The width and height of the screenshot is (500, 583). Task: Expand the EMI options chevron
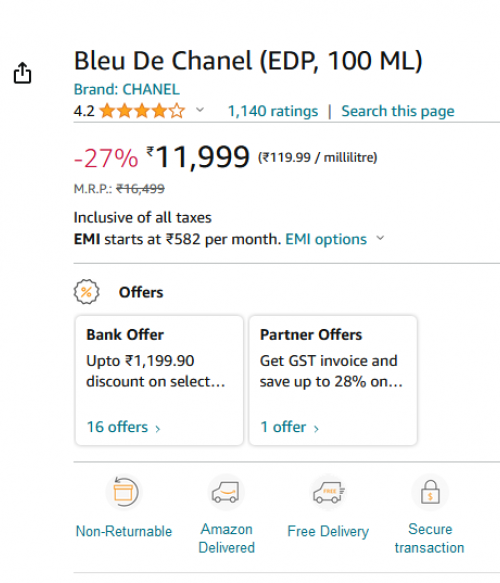(380, 238)
